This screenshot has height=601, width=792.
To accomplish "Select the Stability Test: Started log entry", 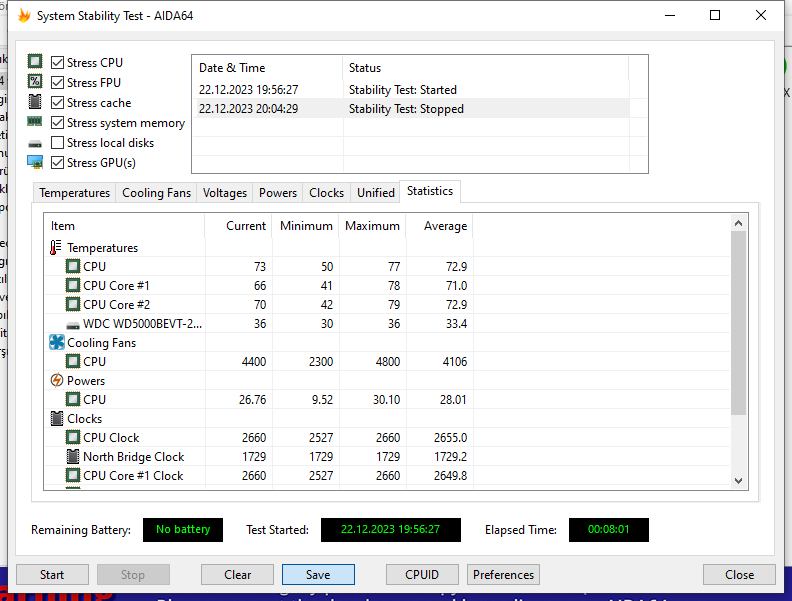I will click(411, 90).
